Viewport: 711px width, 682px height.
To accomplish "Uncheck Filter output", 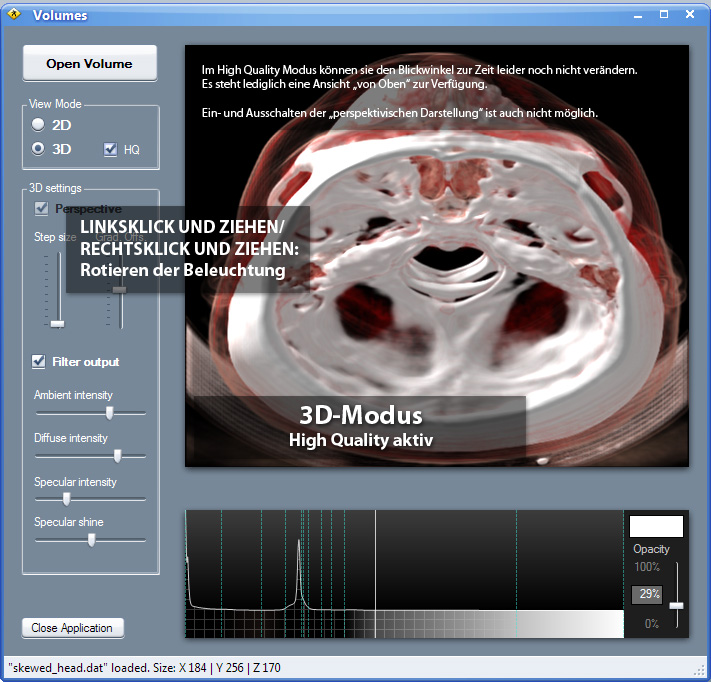I will 39,361.
